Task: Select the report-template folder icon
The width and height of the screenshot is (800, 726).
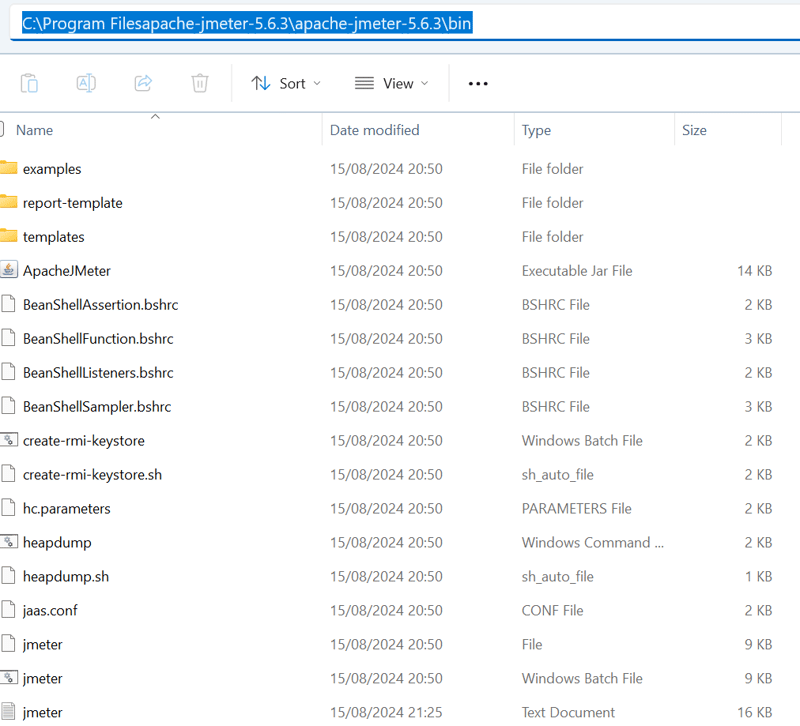Action: point(9,202)
